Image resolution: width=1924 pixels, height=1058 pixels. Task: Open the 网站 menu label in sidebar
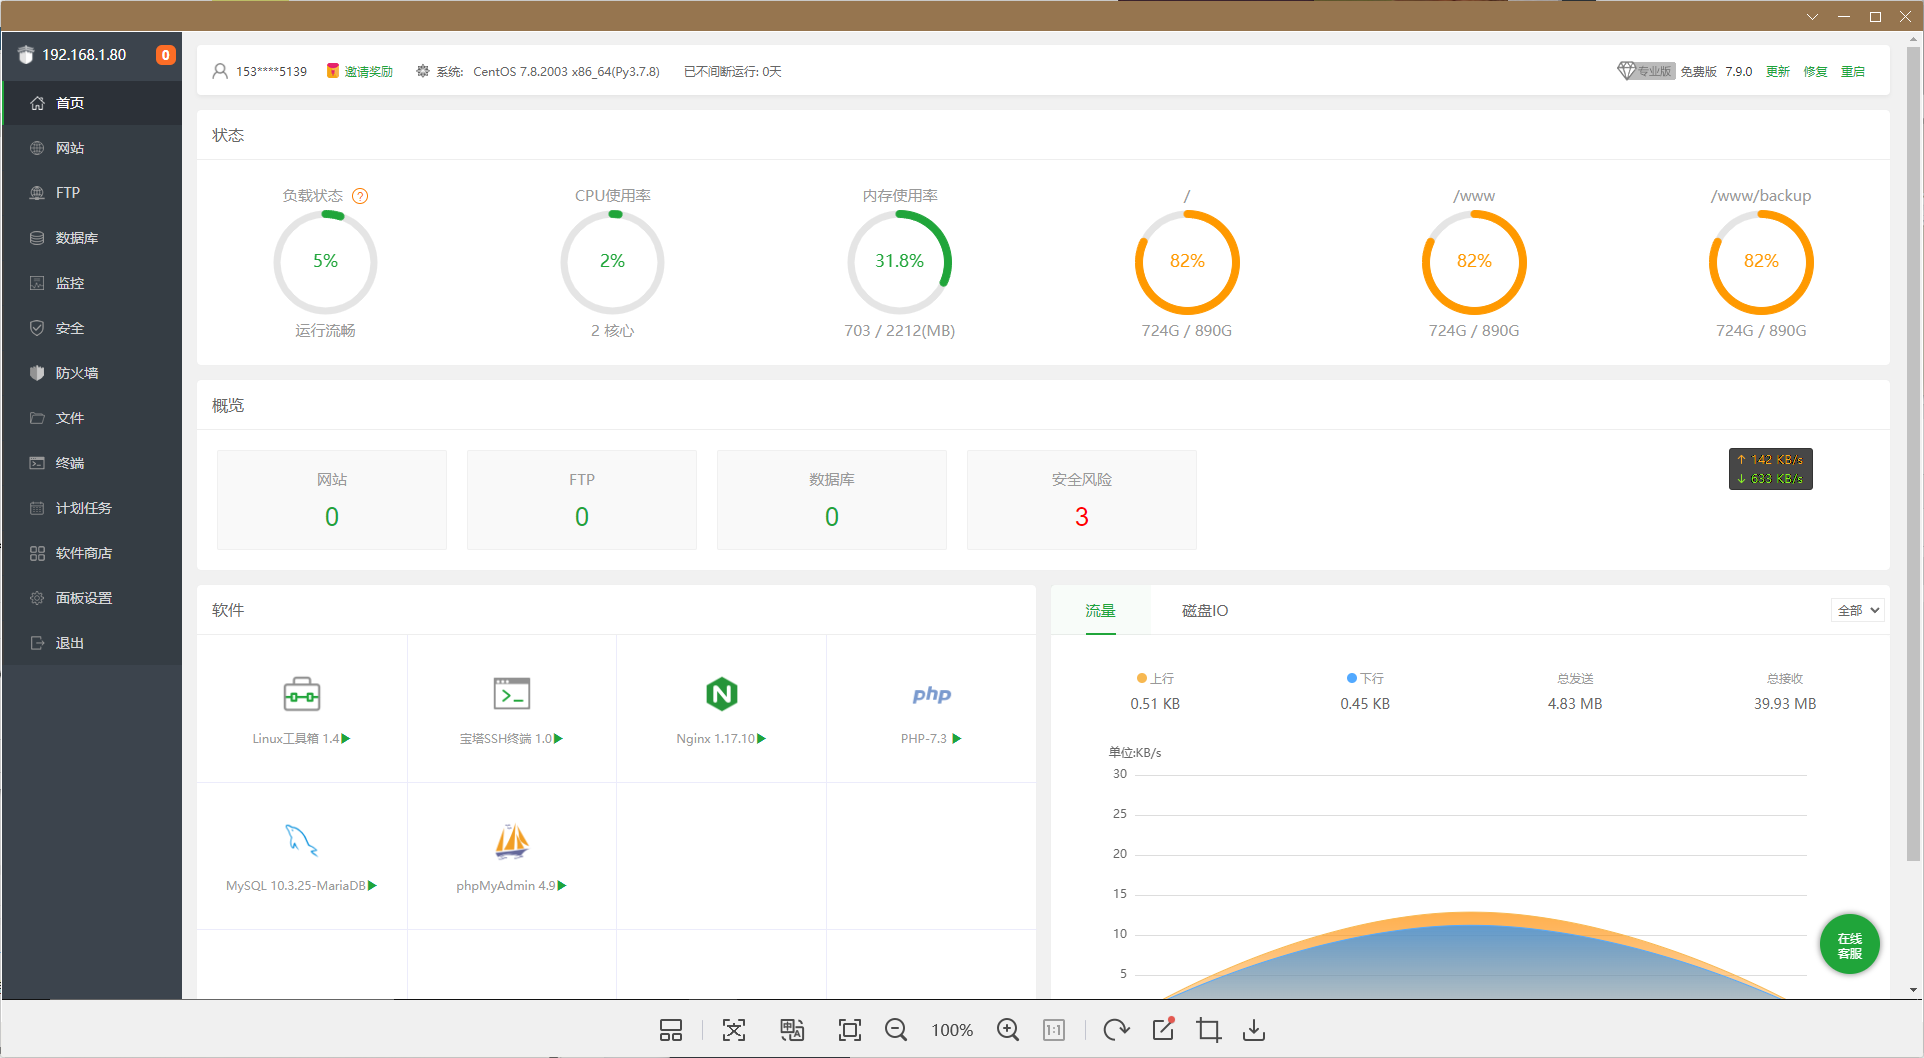(70, 148)
